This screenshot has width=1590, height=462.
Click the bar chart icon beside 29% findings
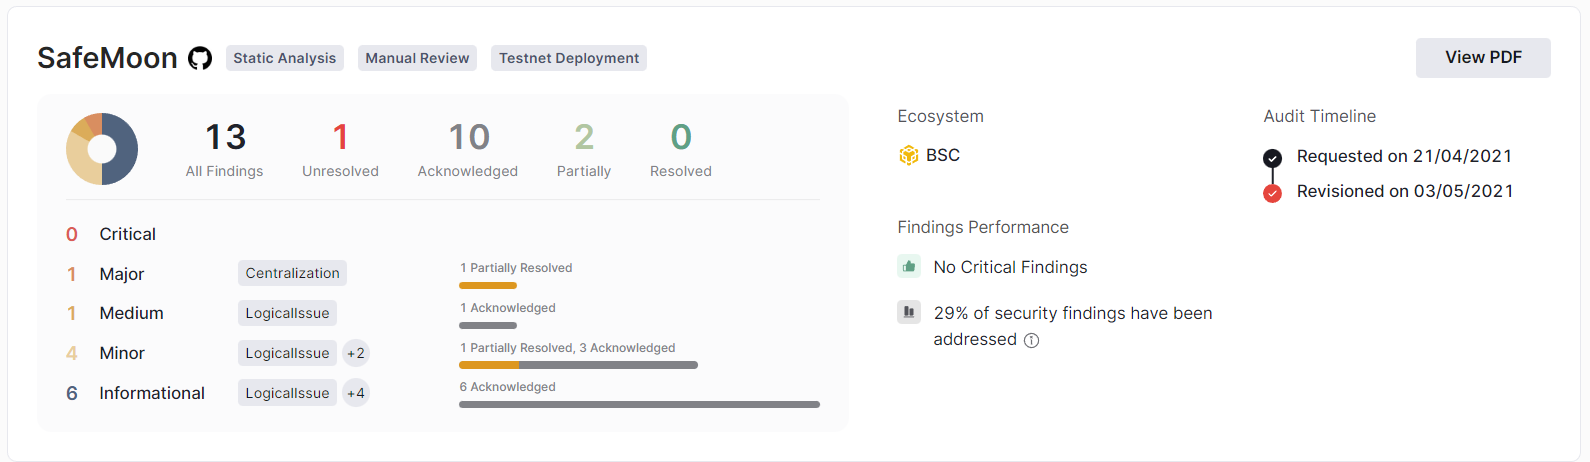909,312
